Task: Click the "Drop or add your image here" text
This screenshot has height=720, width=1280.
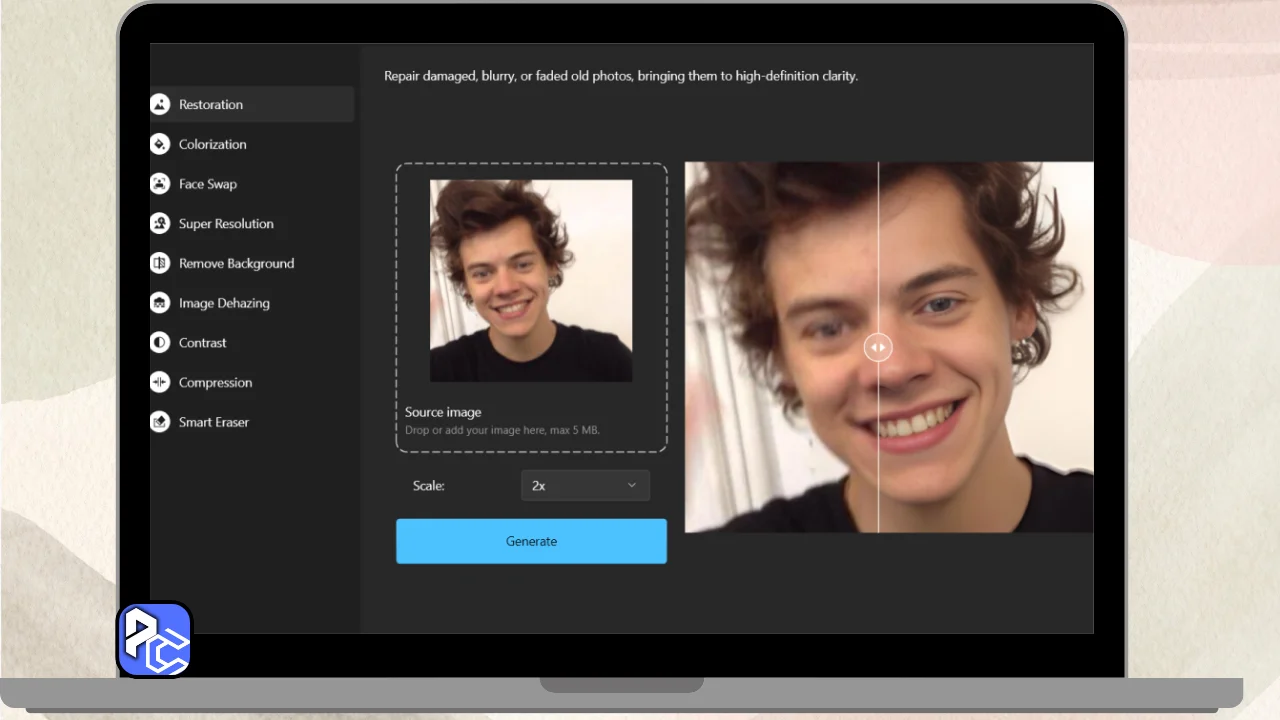Action: (502, 430)
